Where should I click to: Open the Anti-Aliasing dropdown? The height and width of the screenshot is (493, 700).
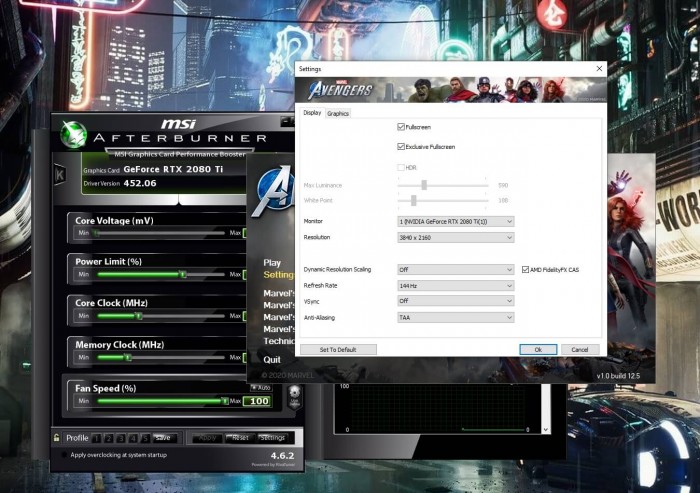coord(456,317)
